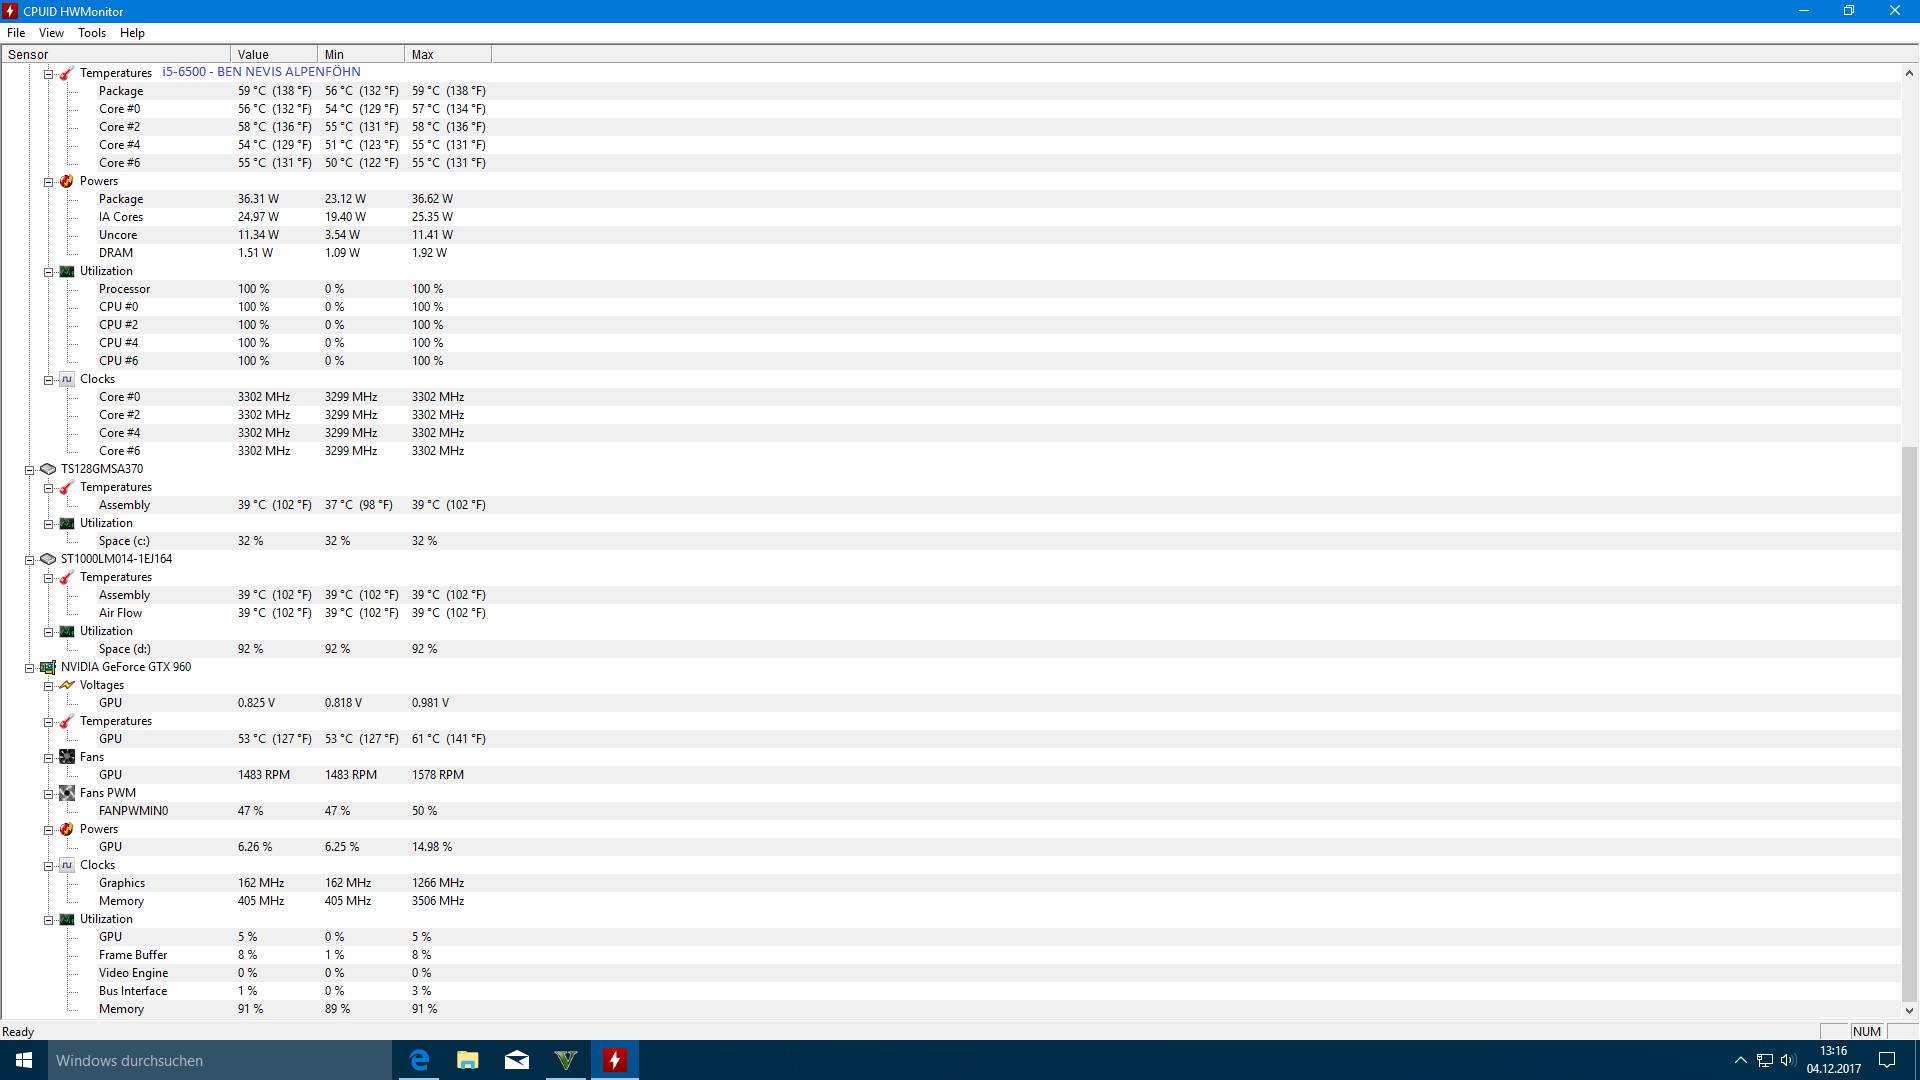Click the vertical scrollbar down arrow
This screenshot has height=1080, width=1920.
pyautogui.click(x=1909, y=1011)
